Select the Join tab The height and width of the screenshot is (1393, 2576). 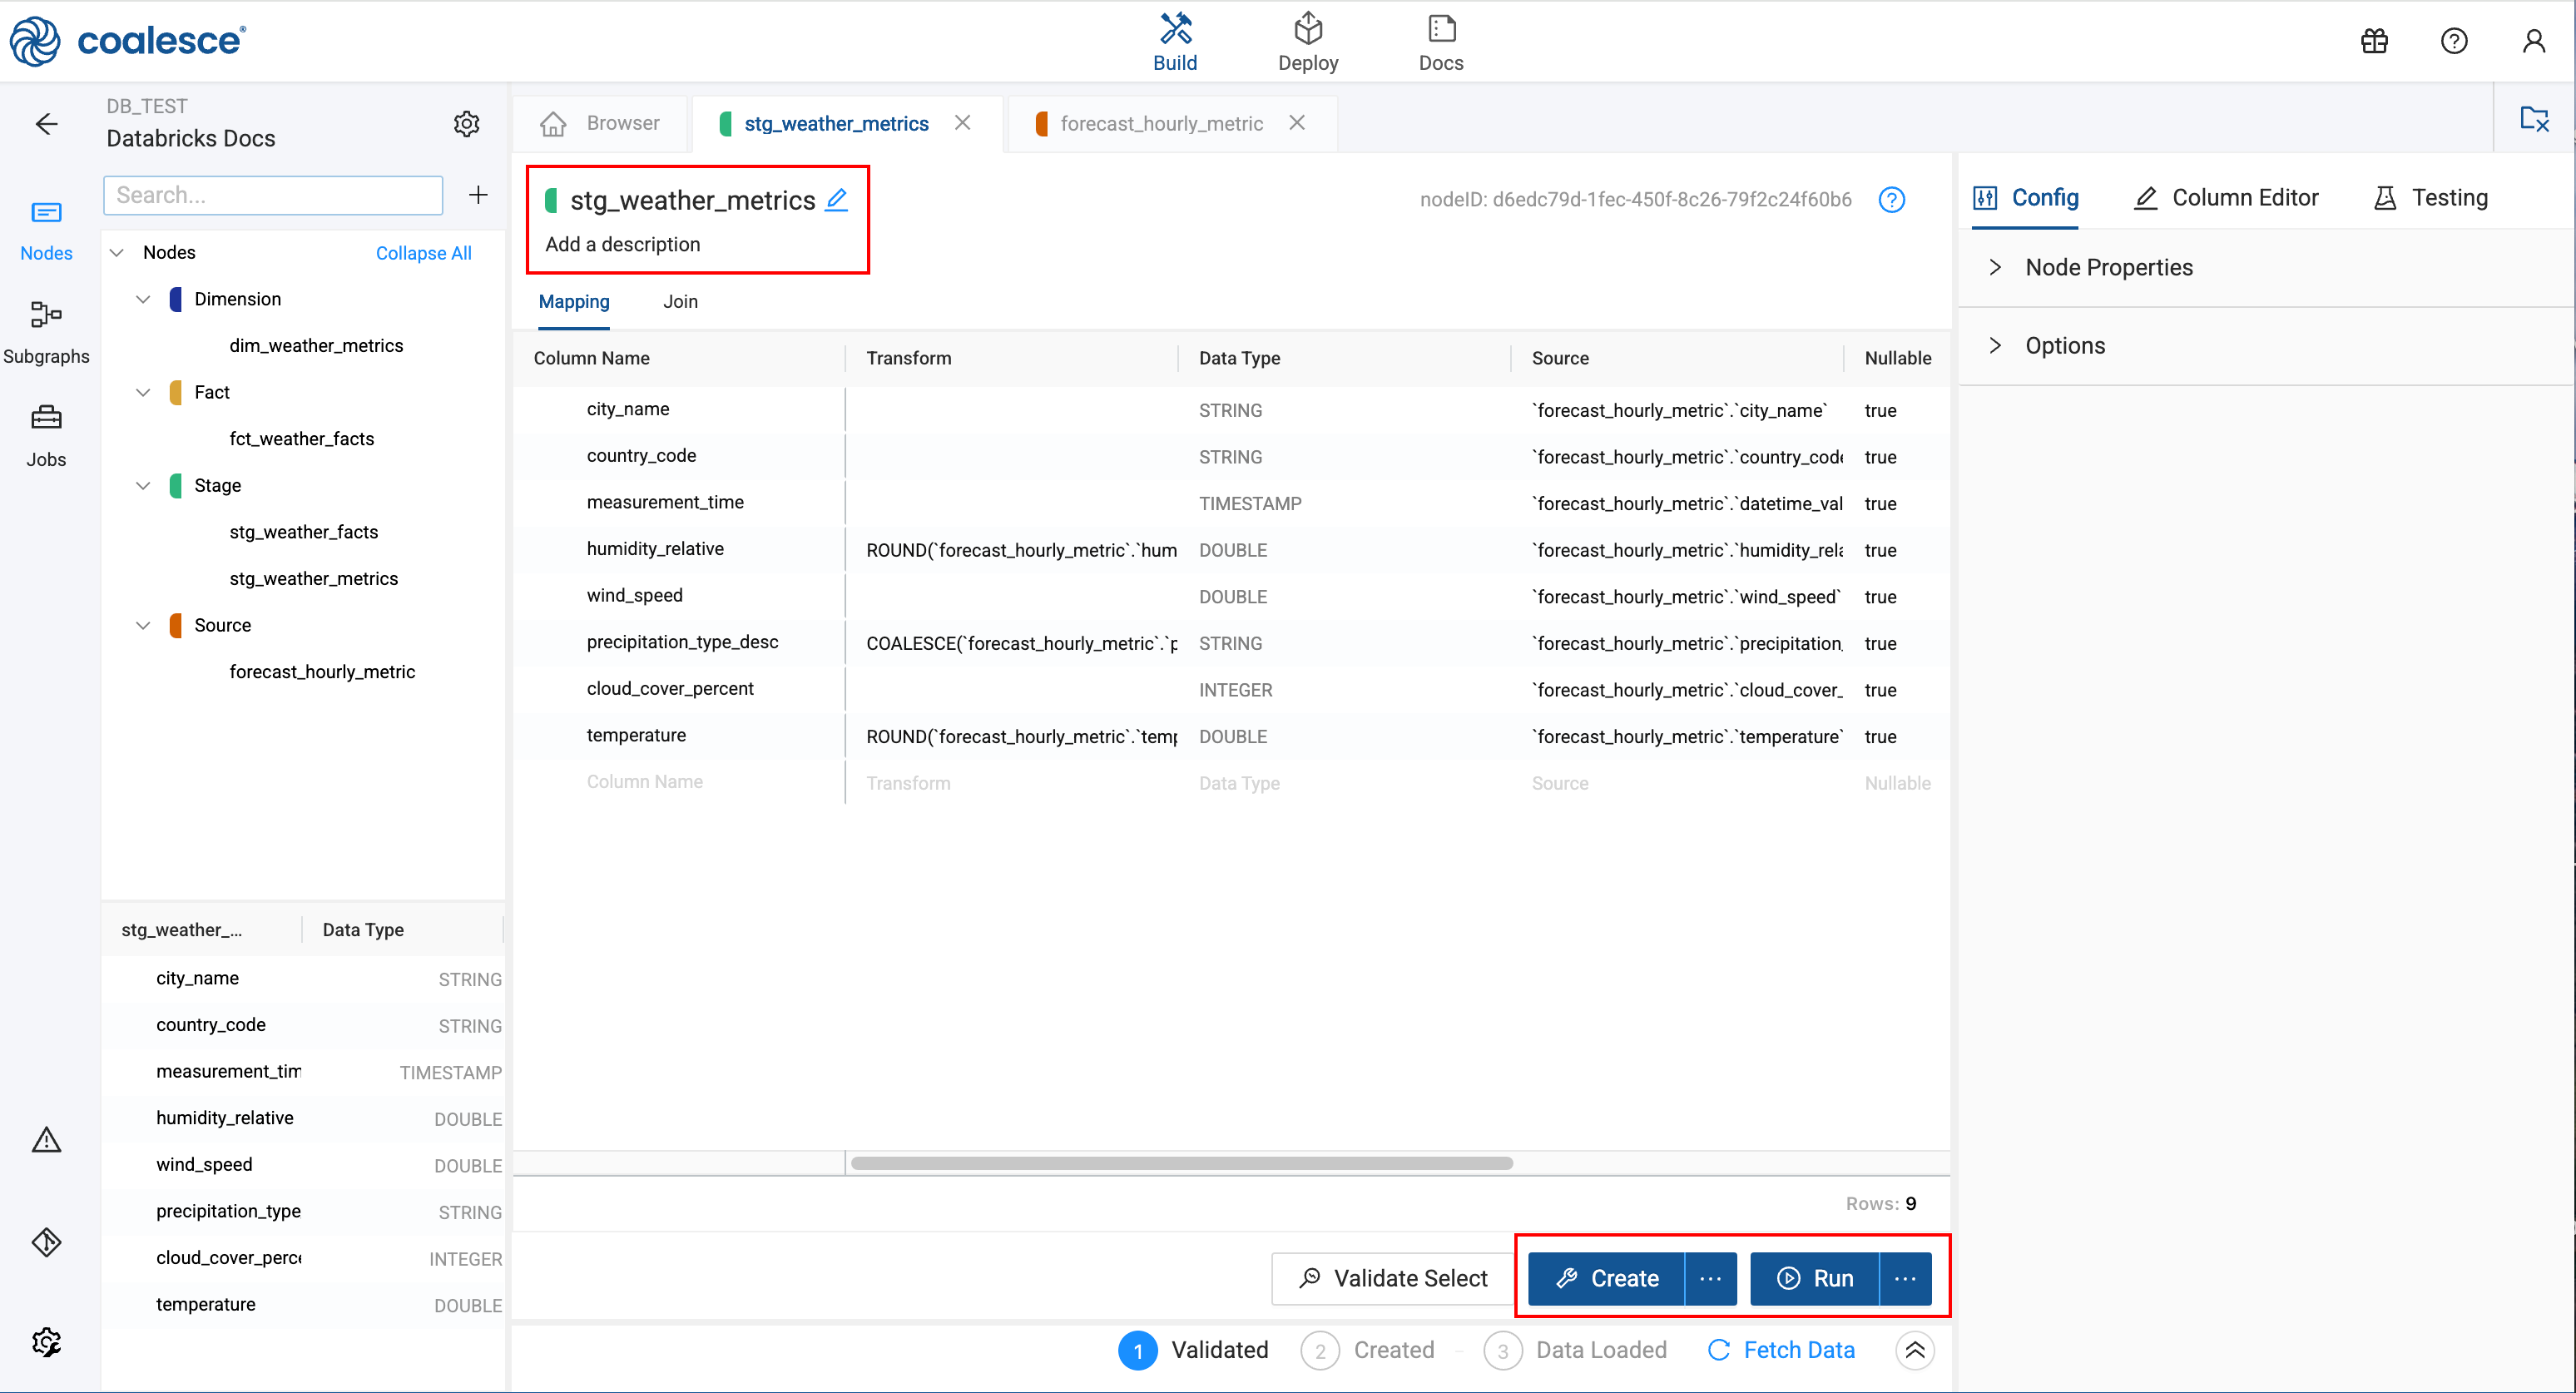[680, 302]
